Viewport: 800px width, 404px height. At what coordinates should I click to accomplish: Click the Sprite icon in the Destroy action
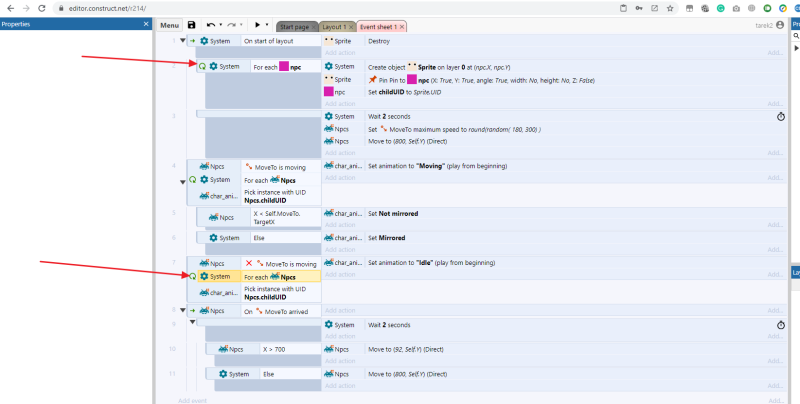[x=329, y=41]
